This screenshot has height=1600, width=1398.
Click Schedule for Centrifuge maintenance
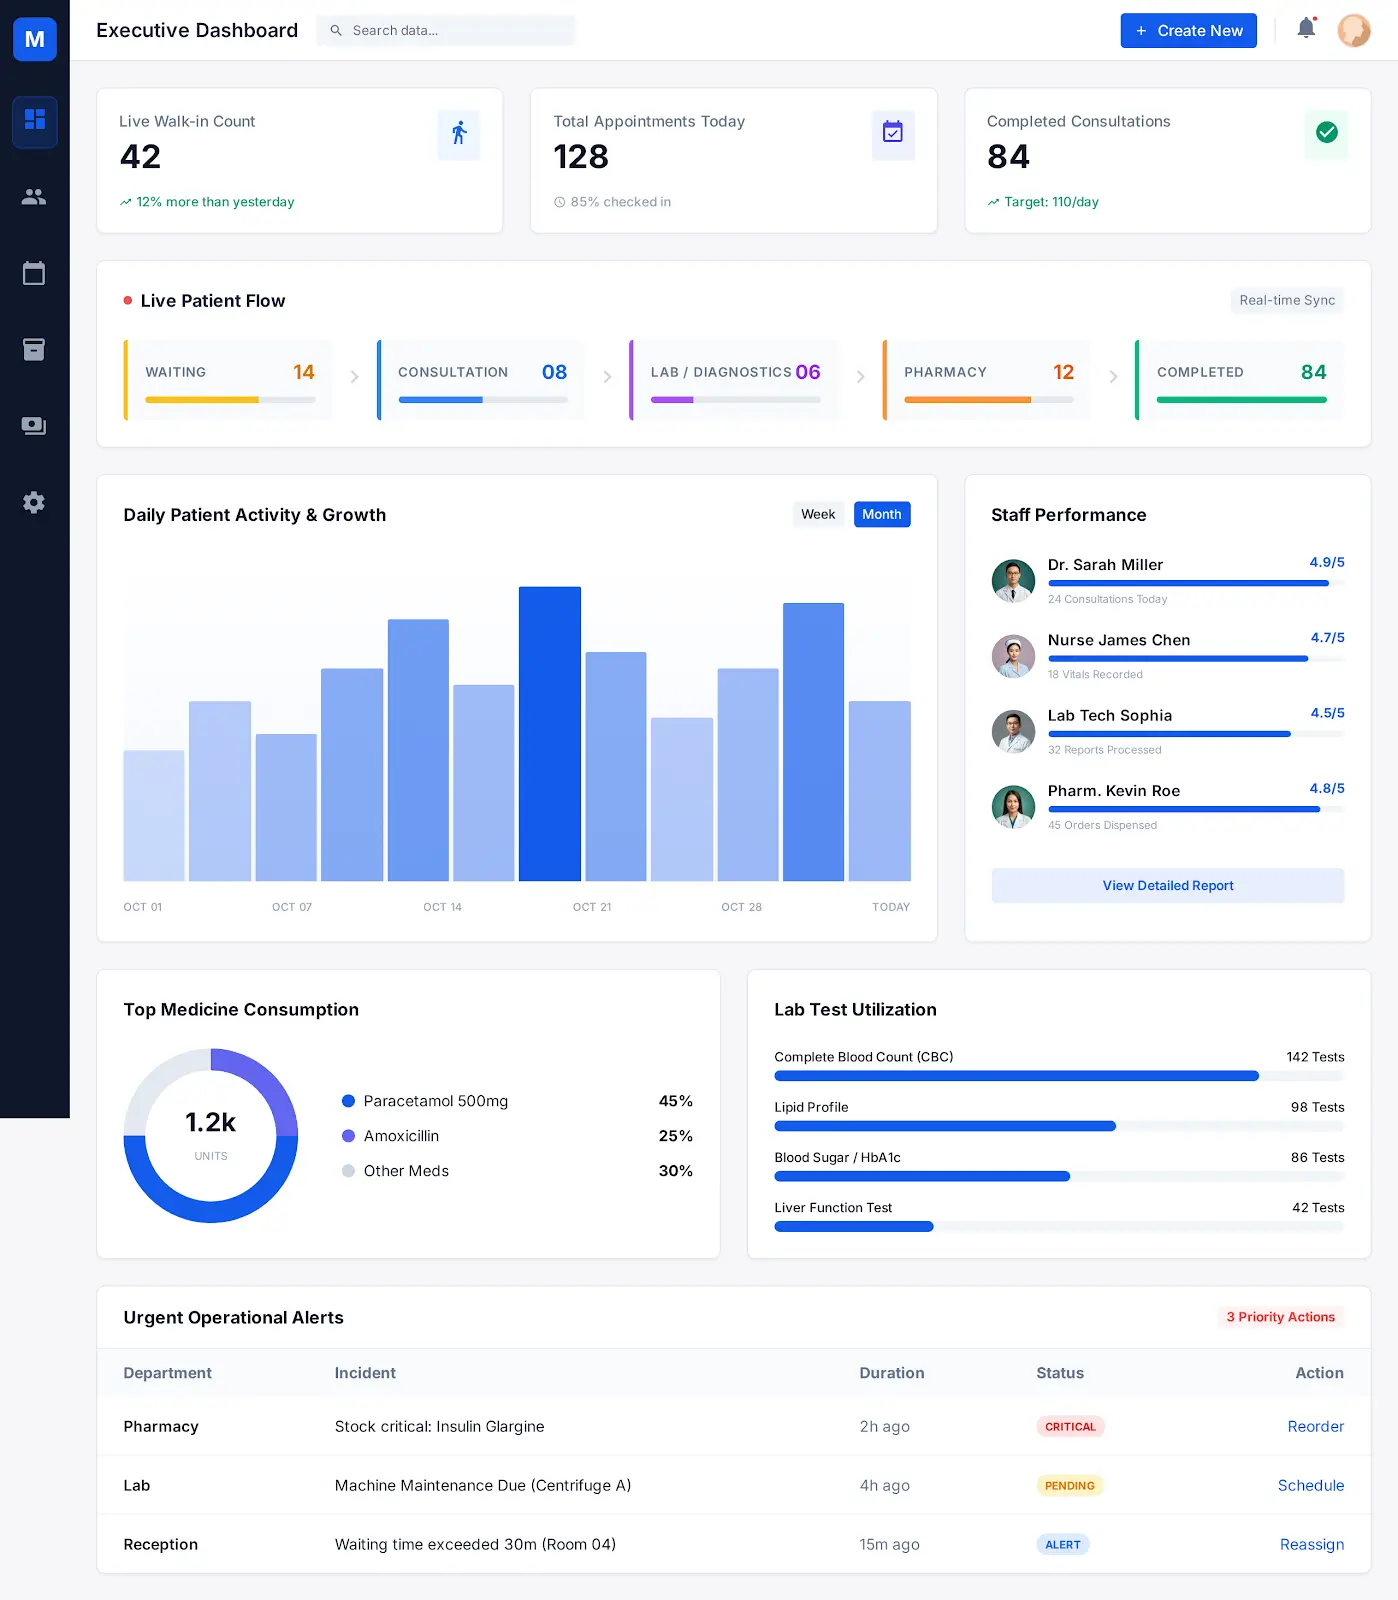(1310, 1485)
